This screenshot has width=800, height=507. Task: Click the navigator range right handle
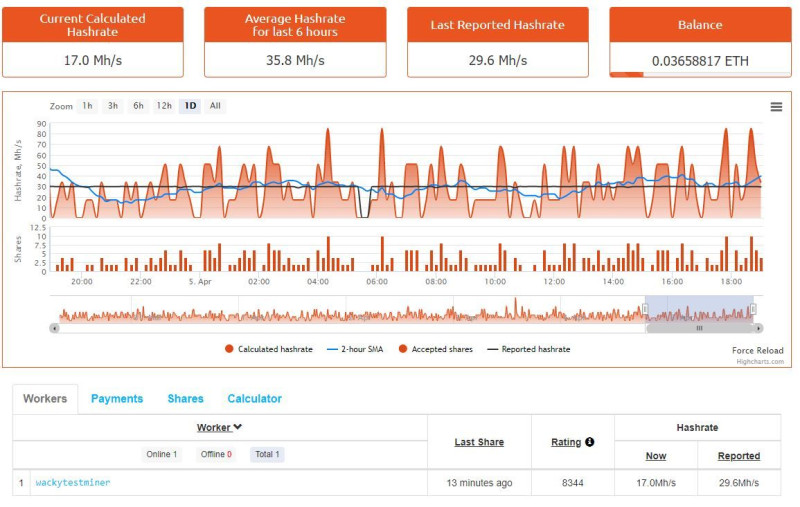tap(753, 309)
